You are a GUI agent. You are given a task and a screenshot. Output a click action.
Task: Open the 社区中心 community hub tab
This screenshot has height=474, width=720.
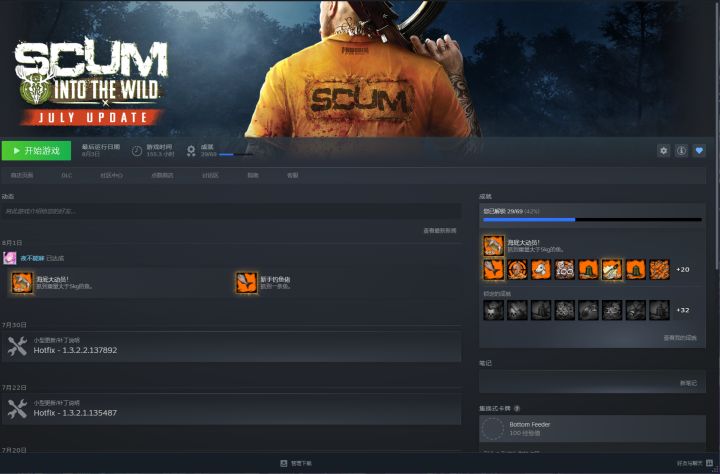[x=112, y=175]
